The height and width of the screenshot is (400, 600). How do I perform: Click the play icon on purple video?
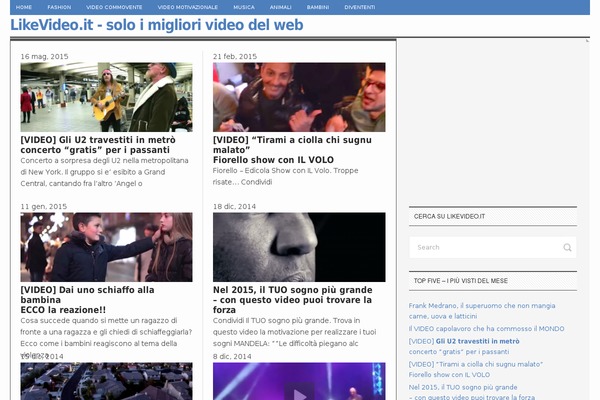point(299,392)
